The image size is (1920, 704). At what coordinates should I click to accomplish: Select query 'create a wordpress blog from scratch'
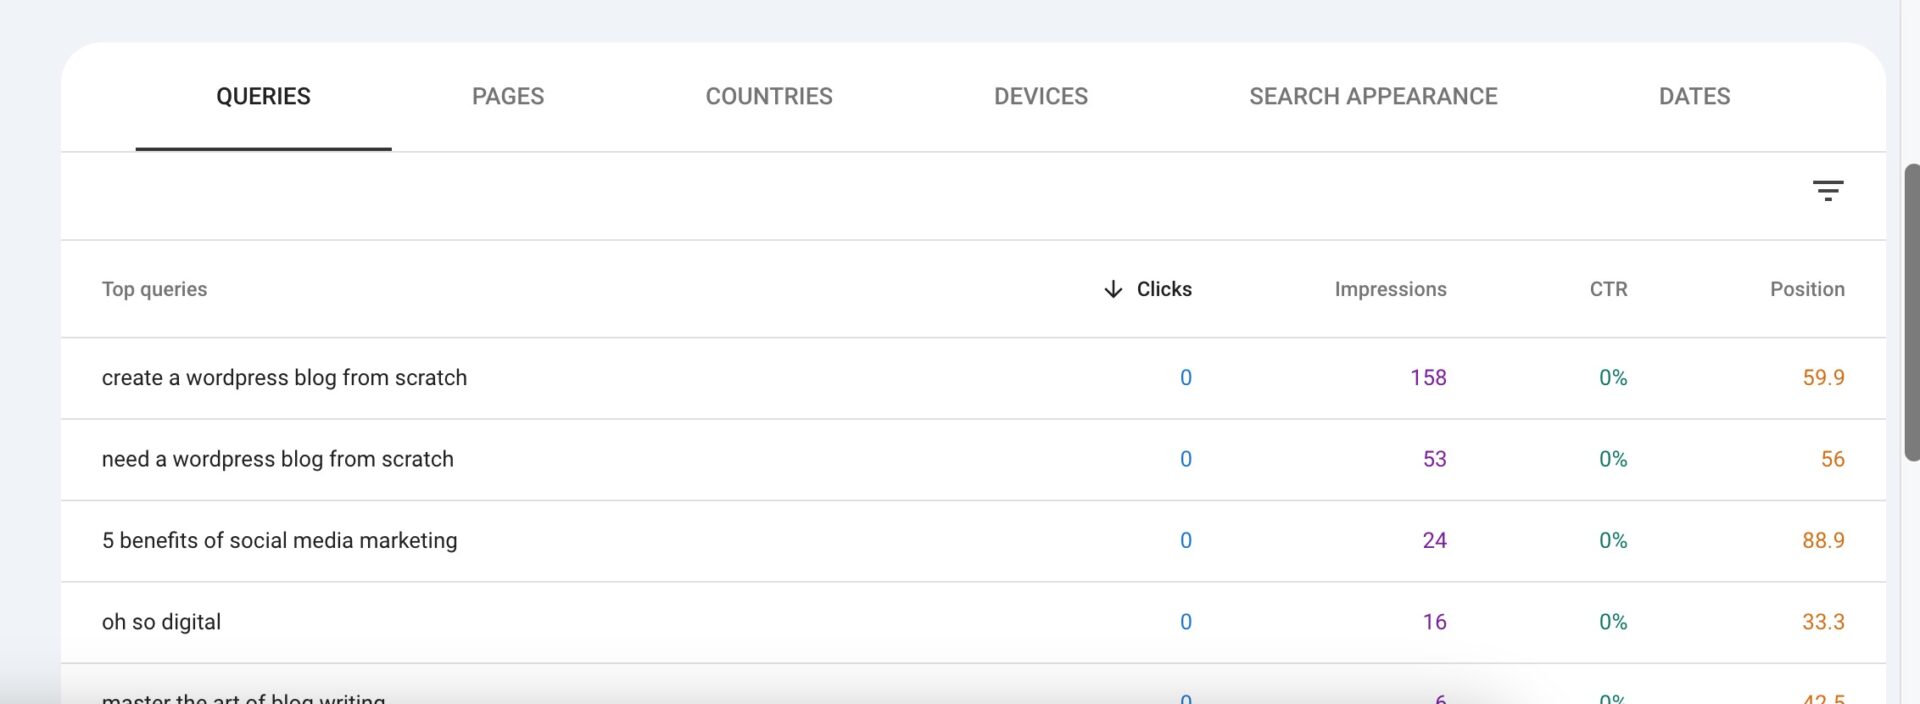tap(284, 378)
